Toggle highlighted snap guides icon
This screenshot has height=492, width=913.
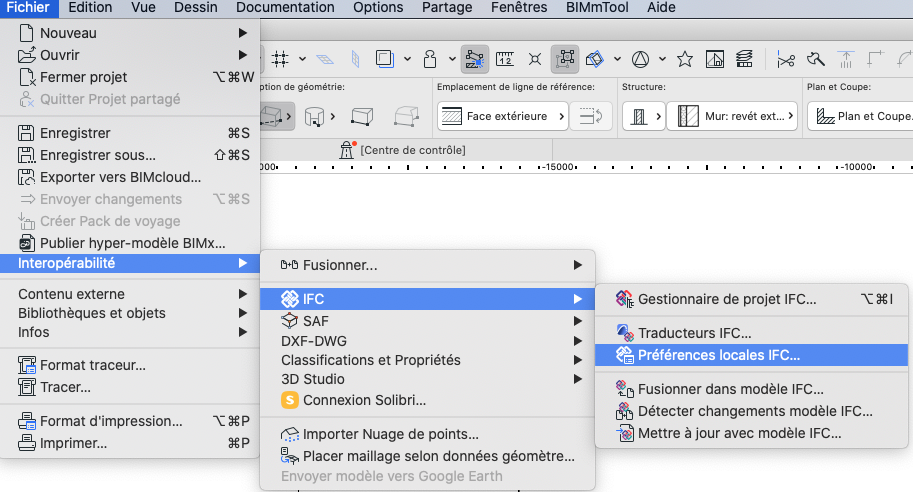pos(475,59)
